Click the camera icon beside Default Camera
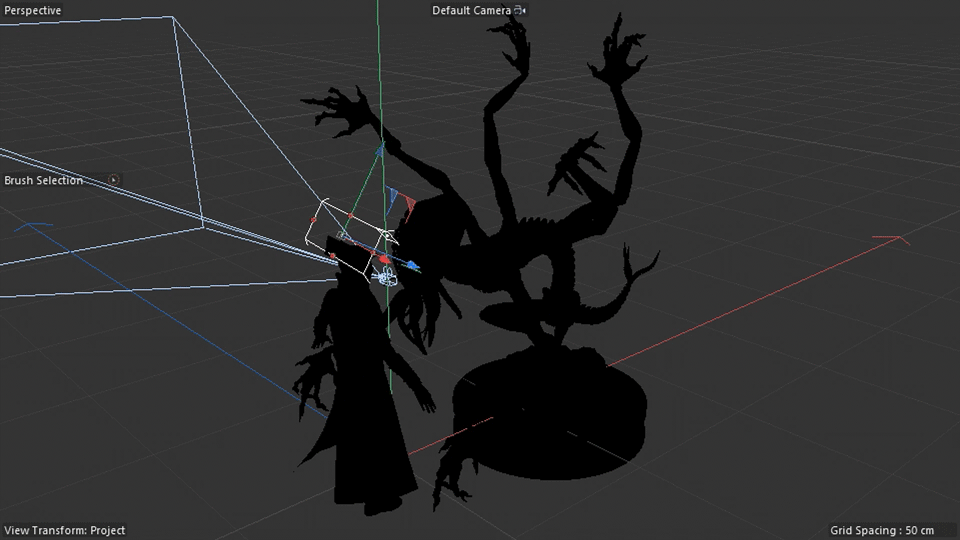 520,10
